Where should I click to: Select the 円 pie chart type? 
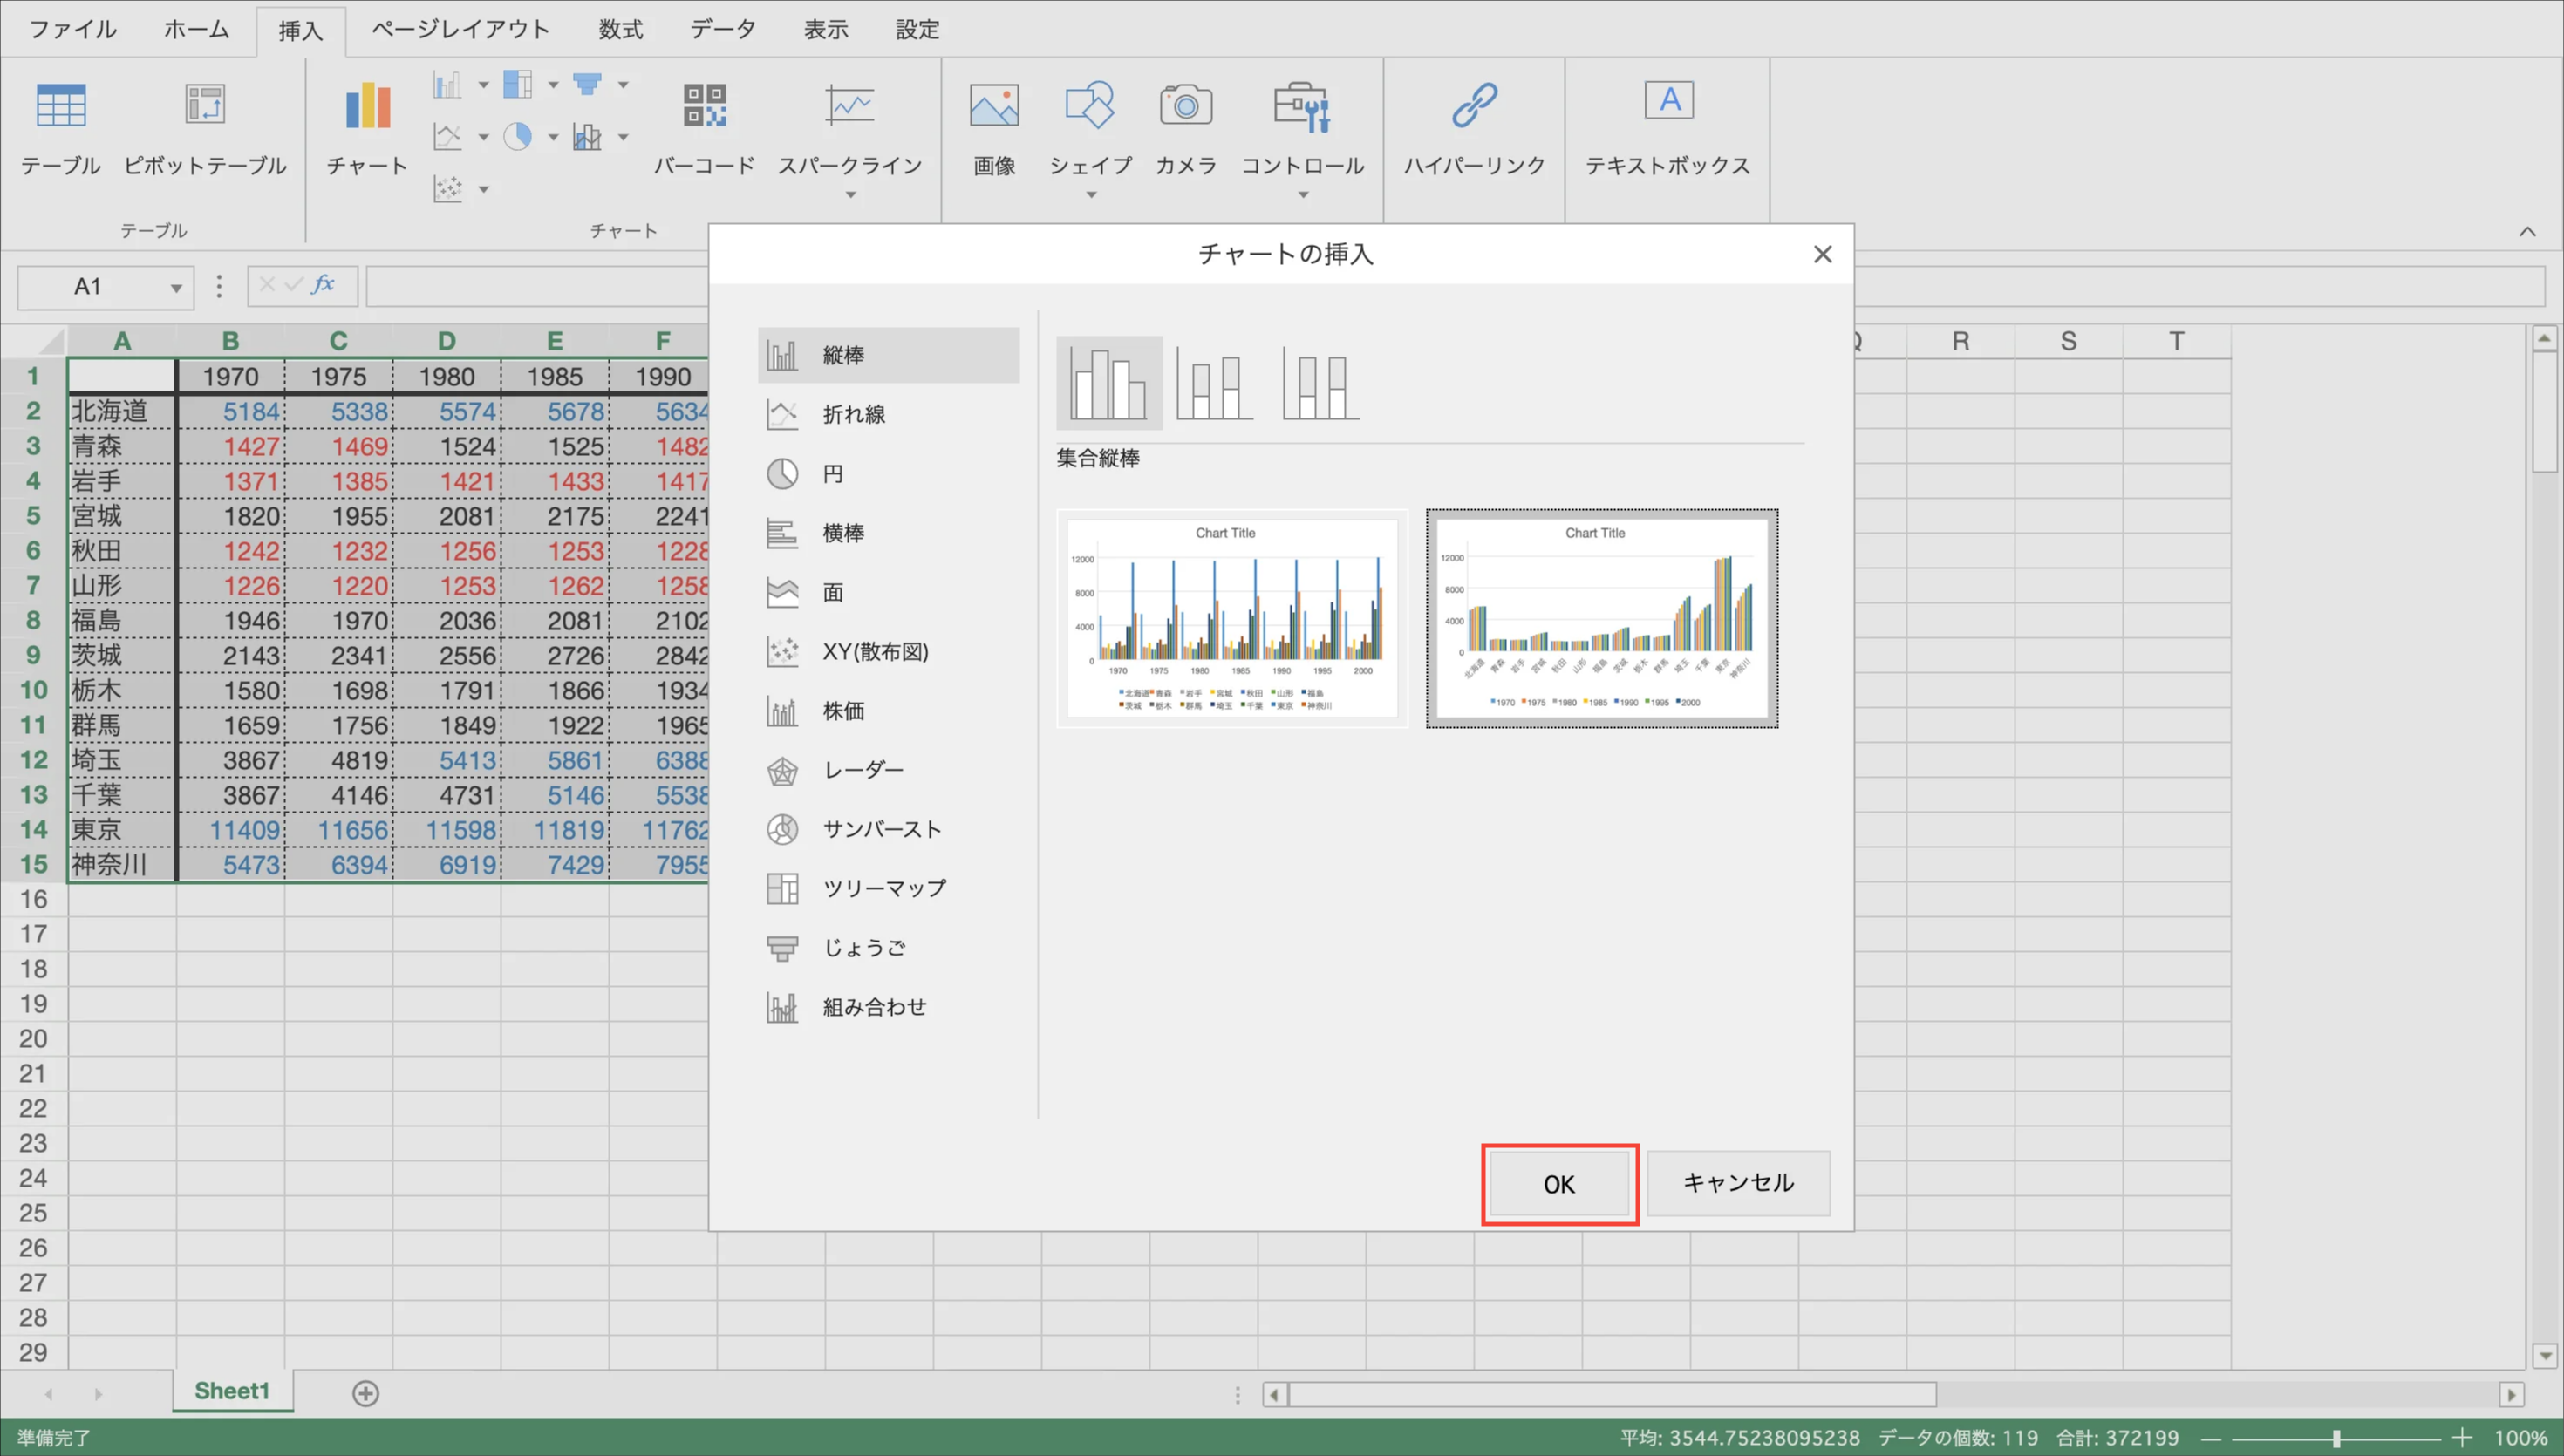832,474
